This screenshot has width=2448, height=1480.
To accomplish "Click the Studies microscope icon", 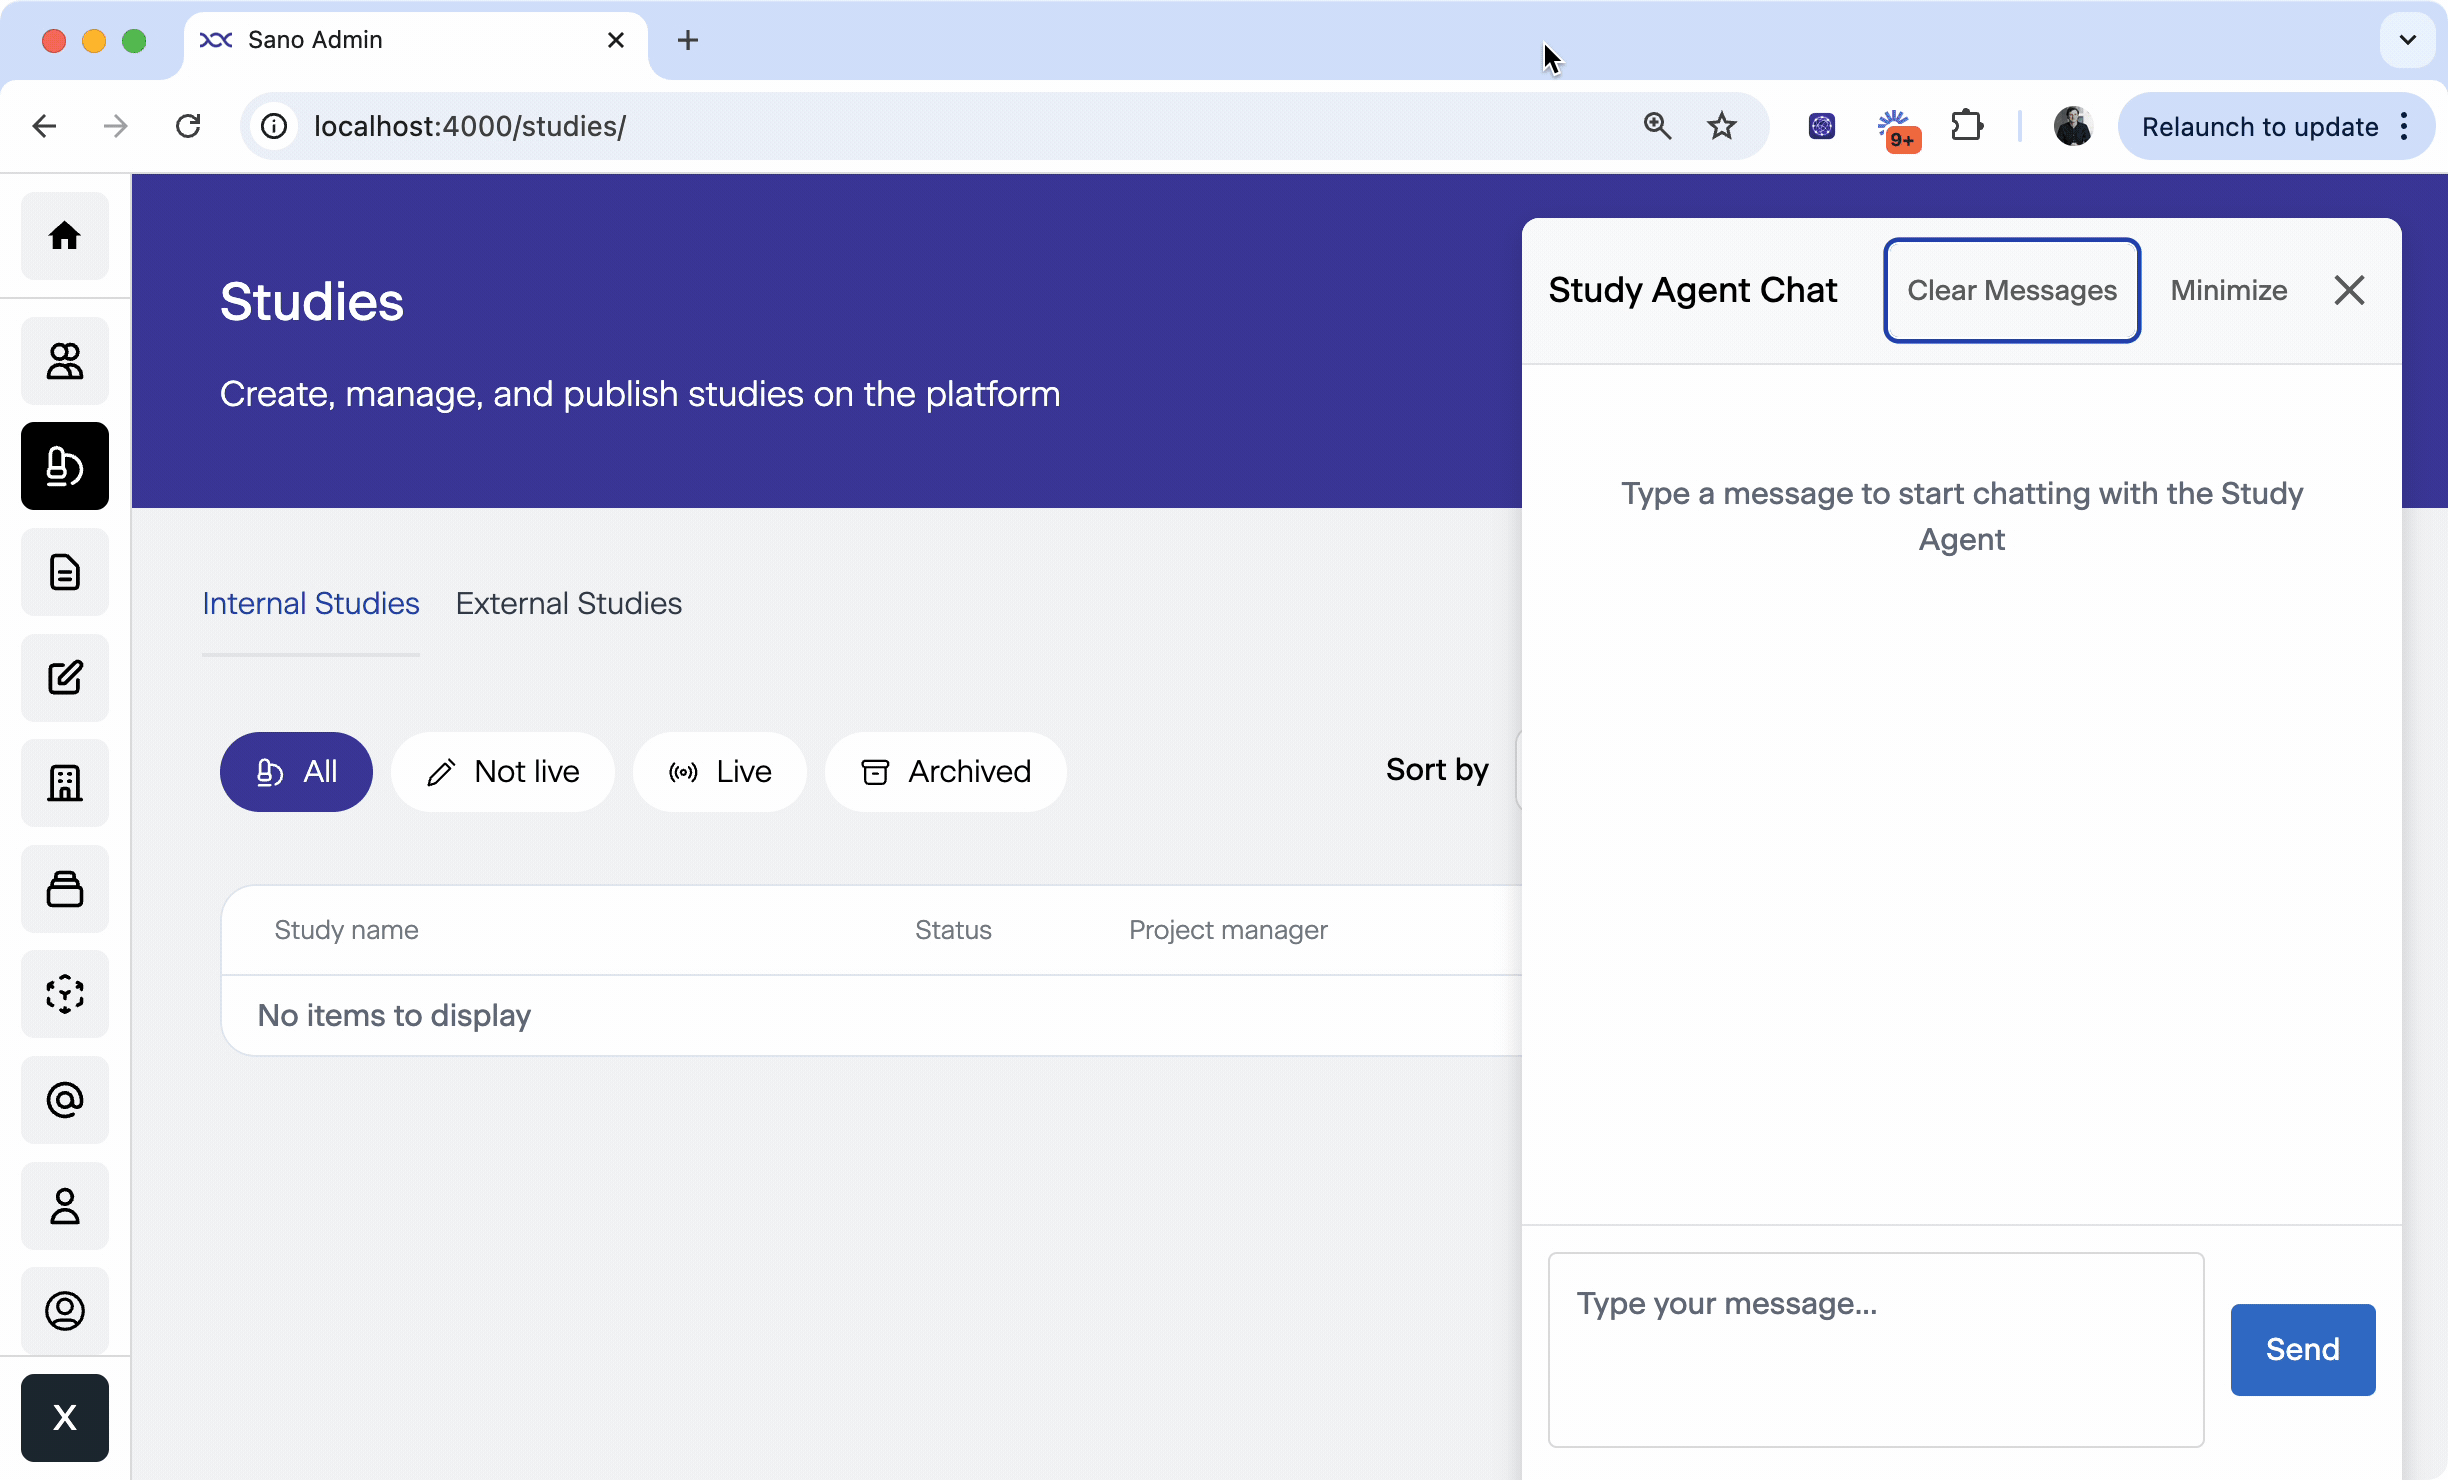I will [64, 466].
